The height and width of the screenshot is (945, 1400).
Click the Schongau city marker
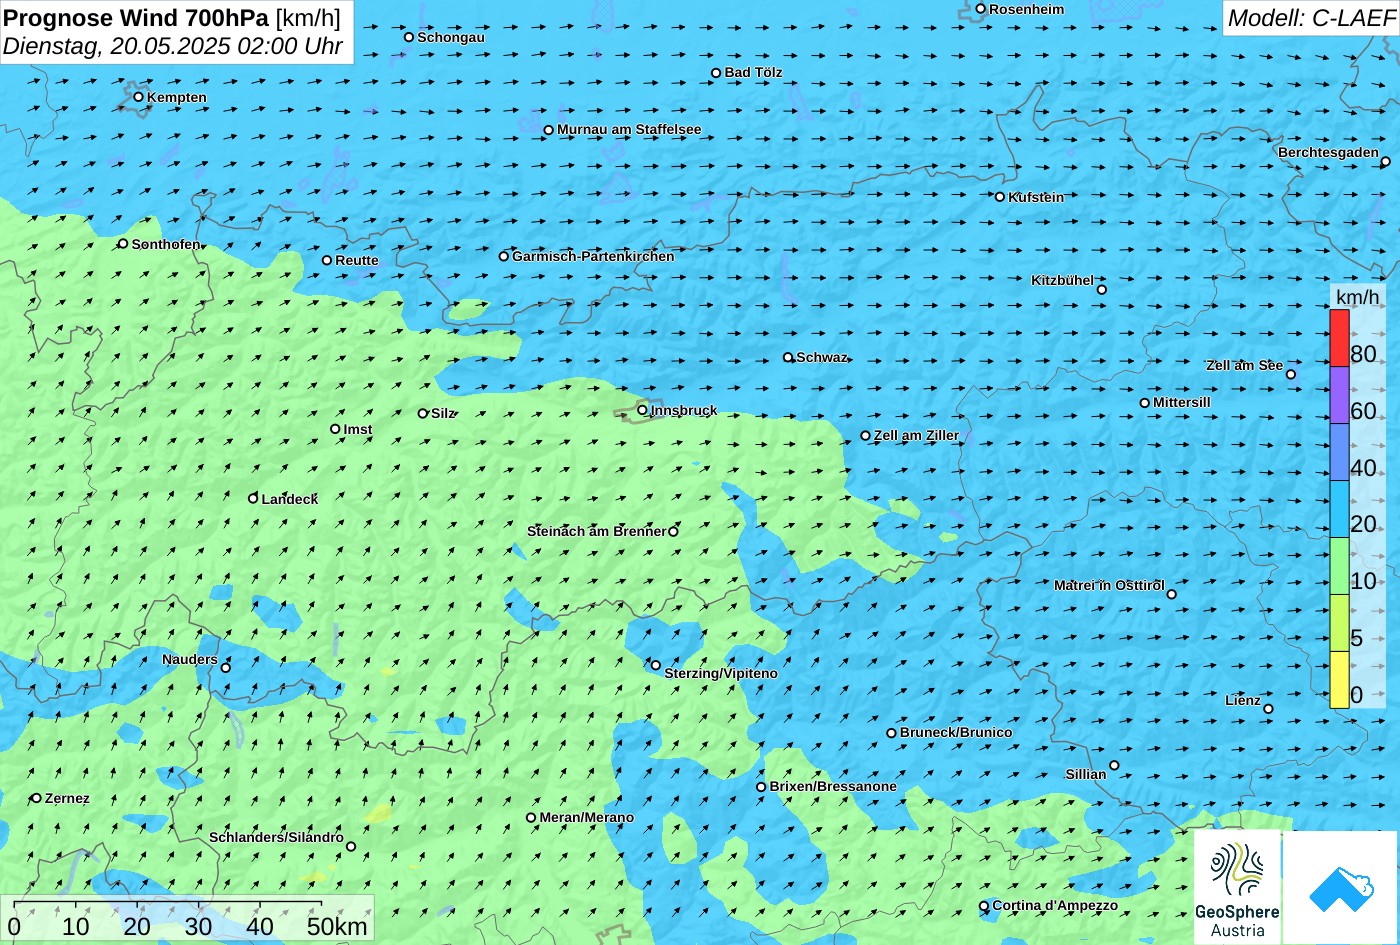(x=408, y=37)
